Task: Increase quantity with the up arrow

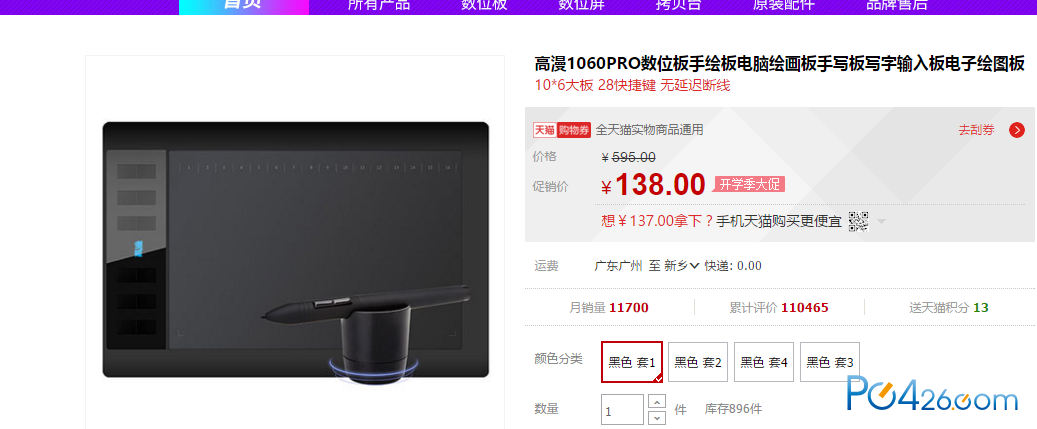Action: click(656, 401)
